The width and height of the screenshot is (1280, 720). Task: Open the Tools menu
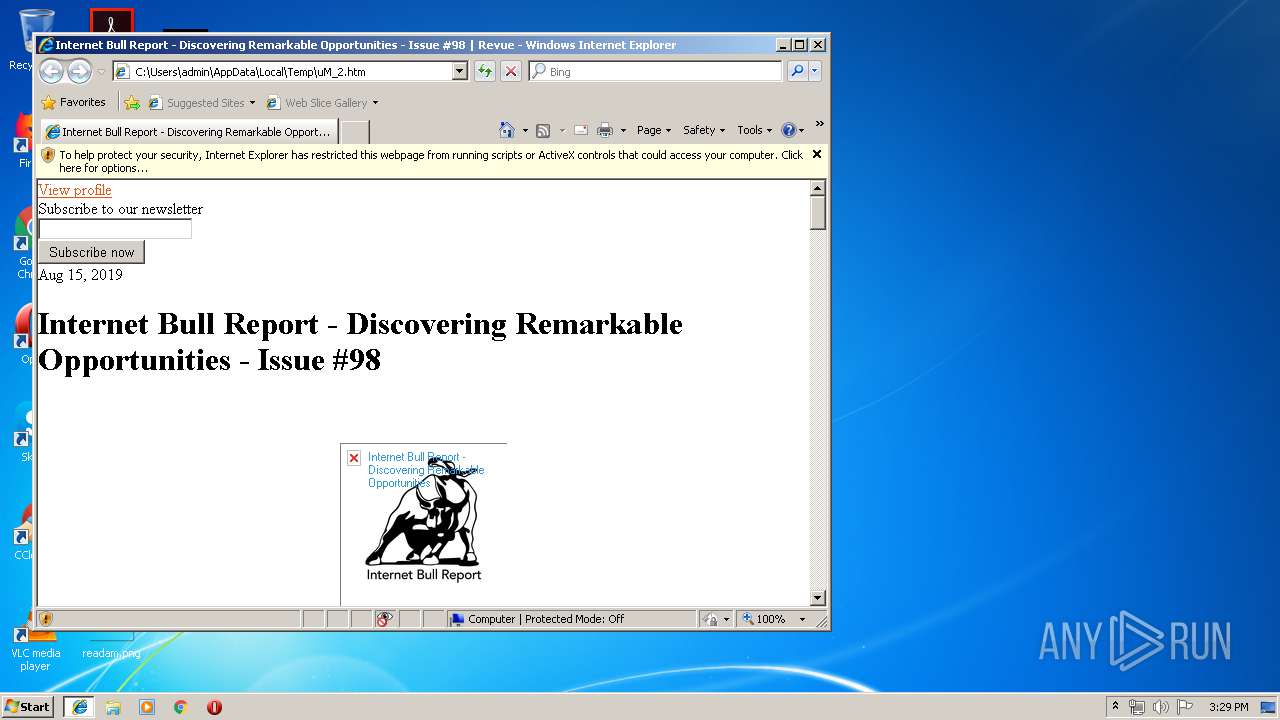tap(754, 130)
